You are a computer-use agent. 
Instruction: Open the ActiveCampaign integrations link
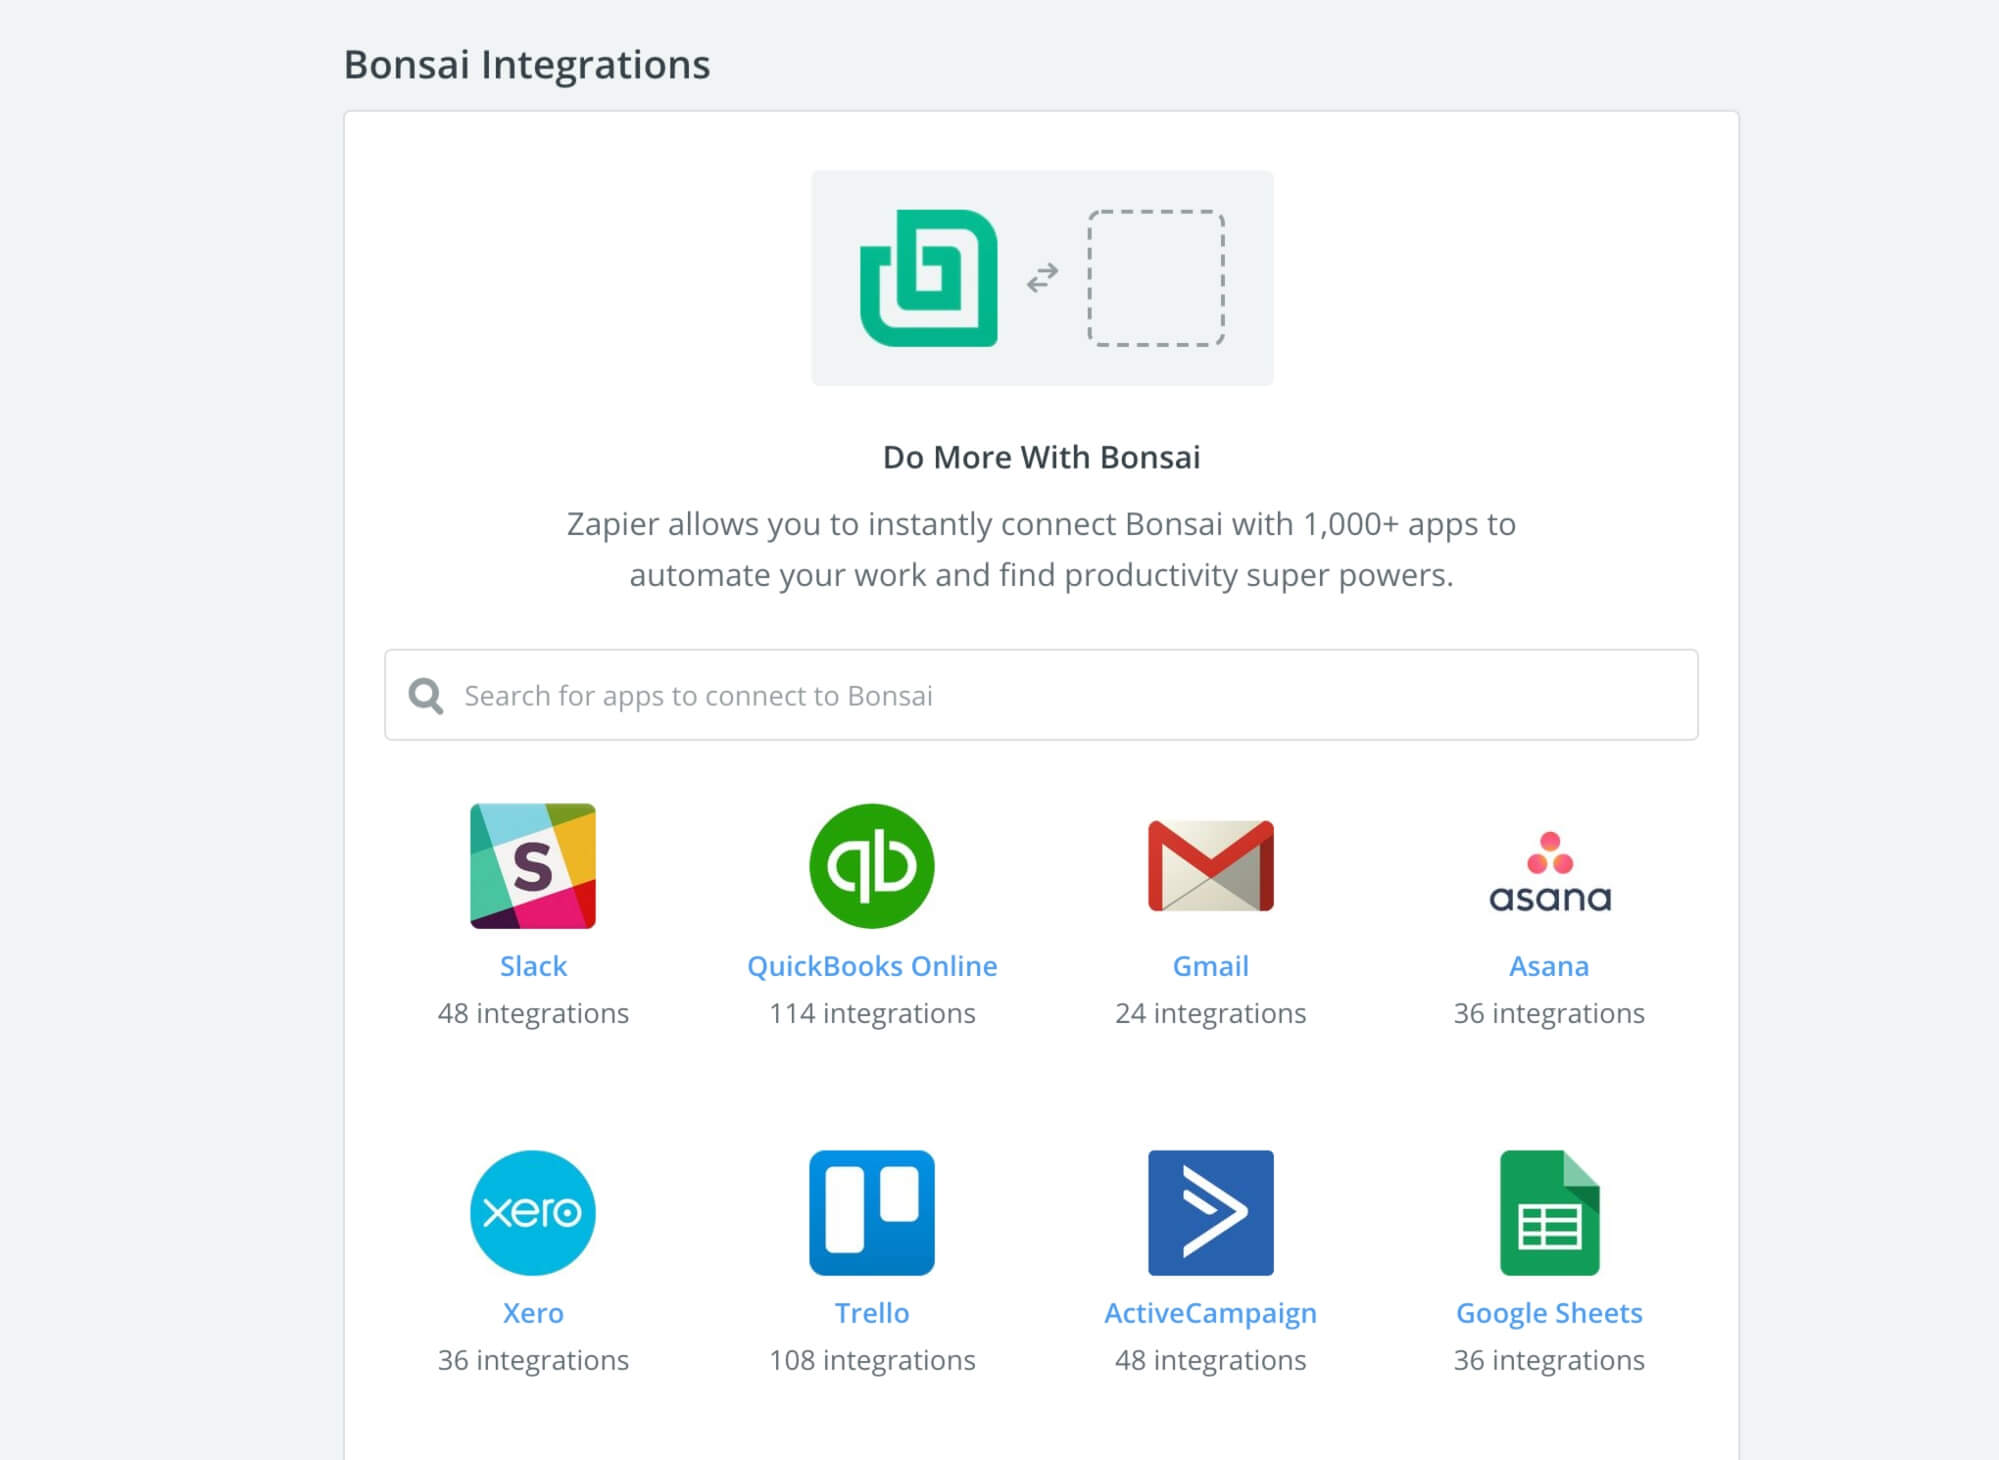1211,1313
